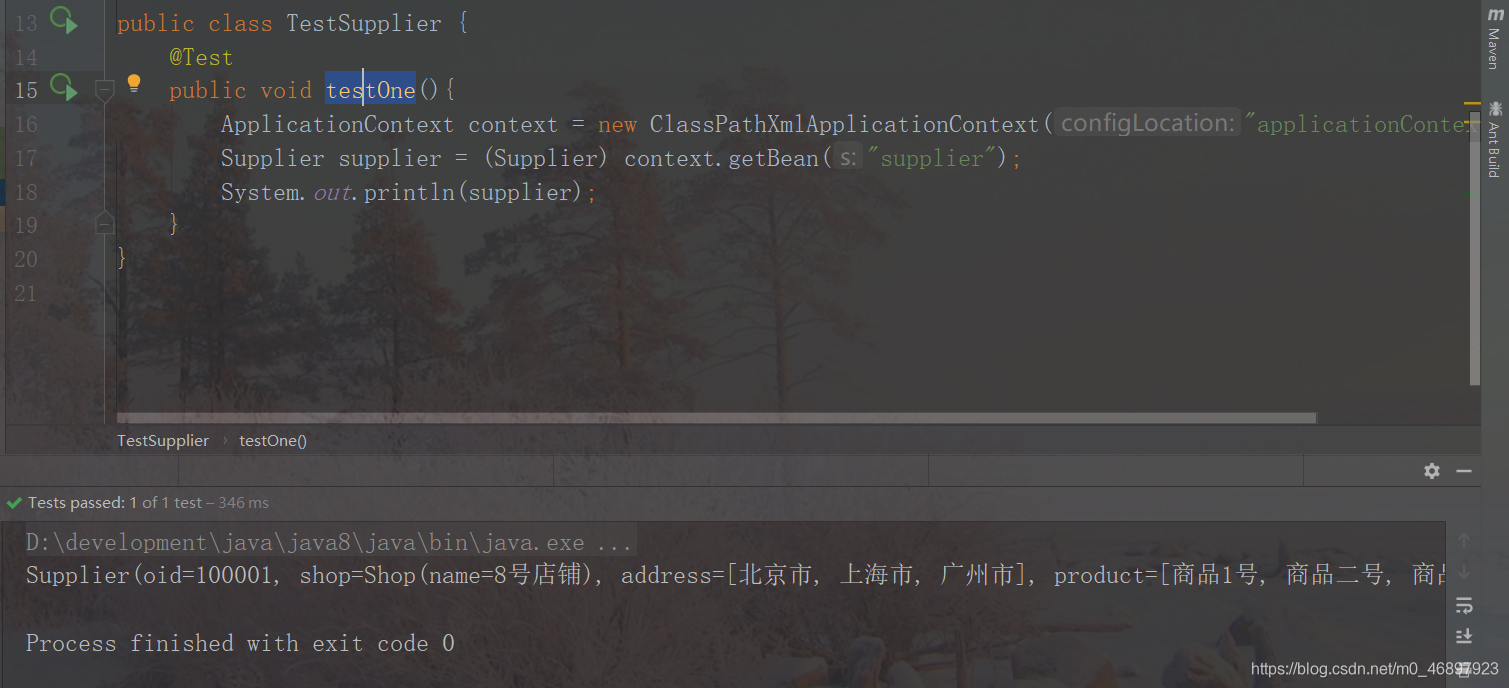Collapse fold marker at line 19 closing brace

[104, 224]
